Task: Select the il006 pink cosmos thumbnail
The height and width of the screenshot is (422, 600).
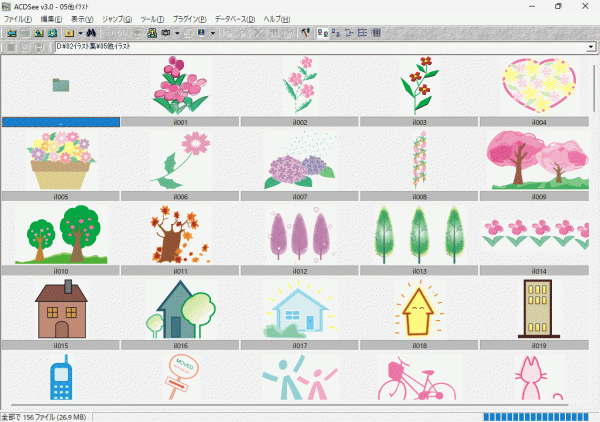Action: 180,160
